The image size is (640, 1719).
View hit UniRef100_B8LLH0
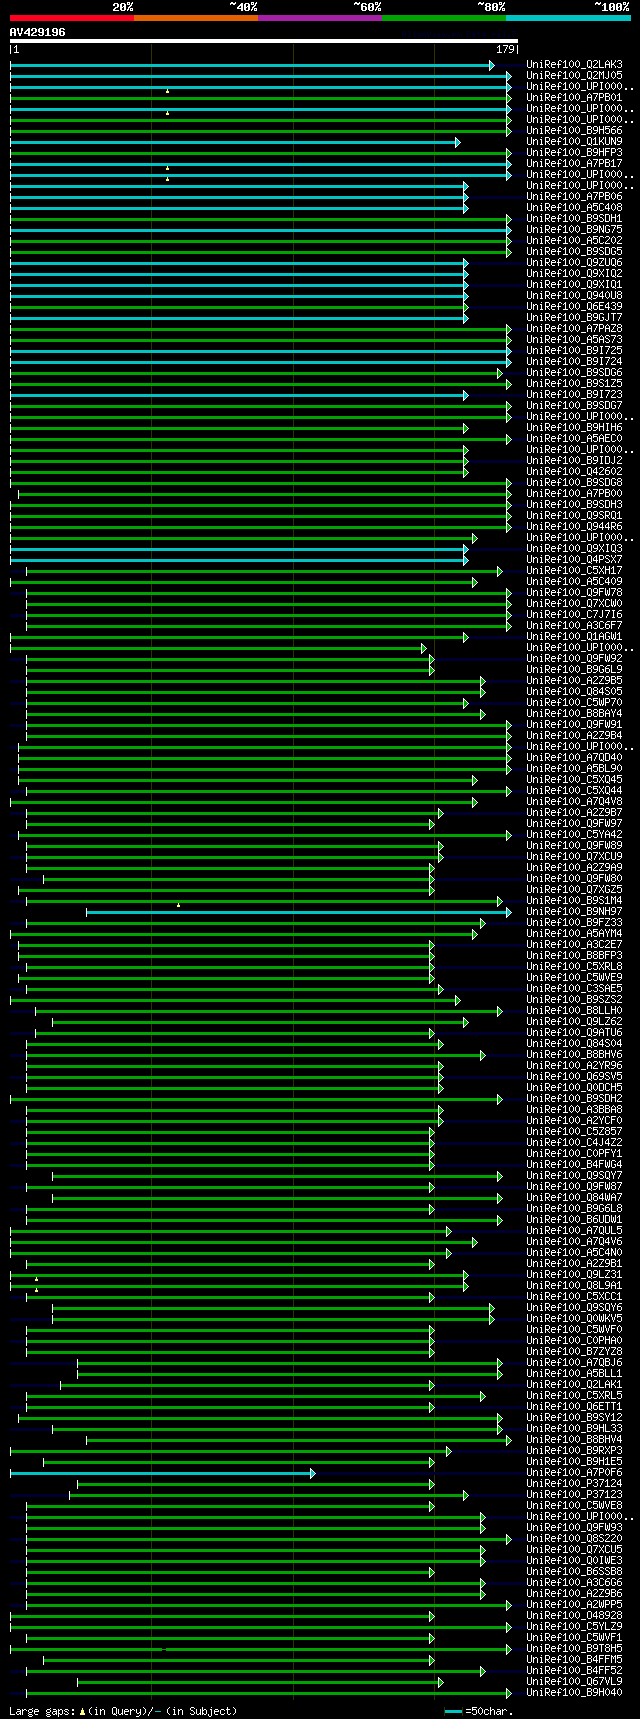(574, 1011)
